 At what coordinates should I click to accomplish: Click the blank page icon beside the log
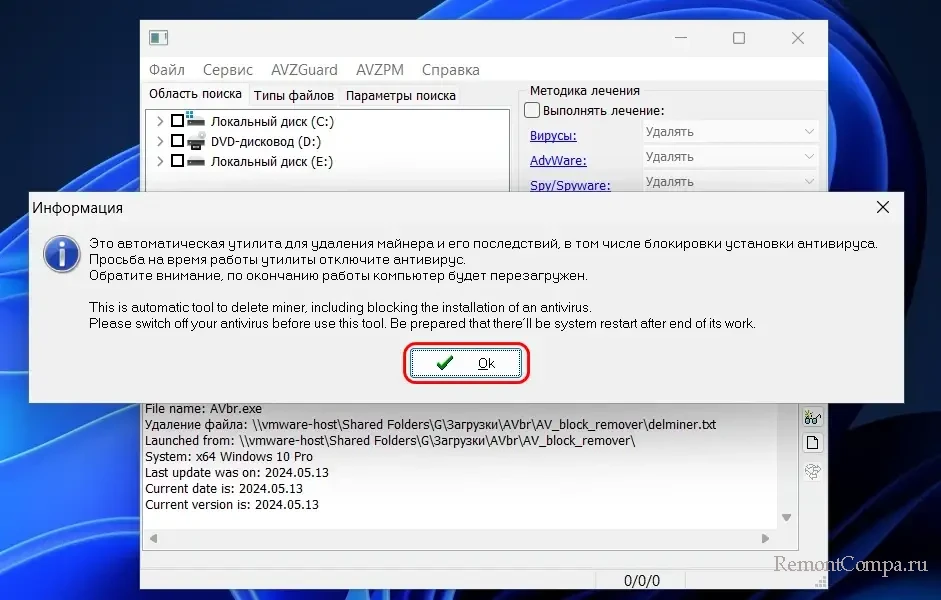click(x=812, y=443)
